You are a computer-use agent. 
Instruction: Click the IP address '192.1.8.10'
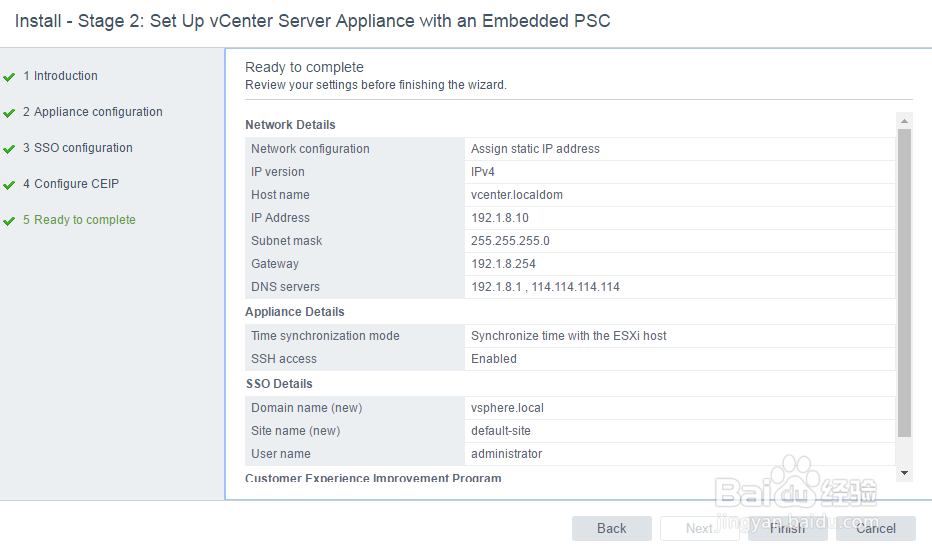click(x=500, y=218)
